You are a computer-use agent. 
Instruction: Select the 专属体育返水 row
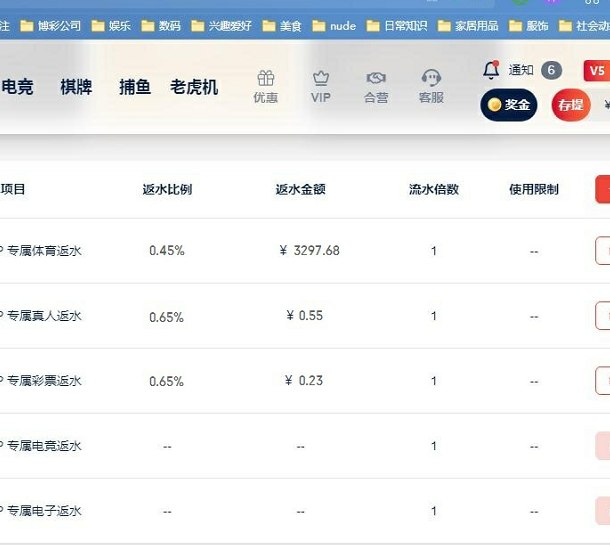(44, 251)
